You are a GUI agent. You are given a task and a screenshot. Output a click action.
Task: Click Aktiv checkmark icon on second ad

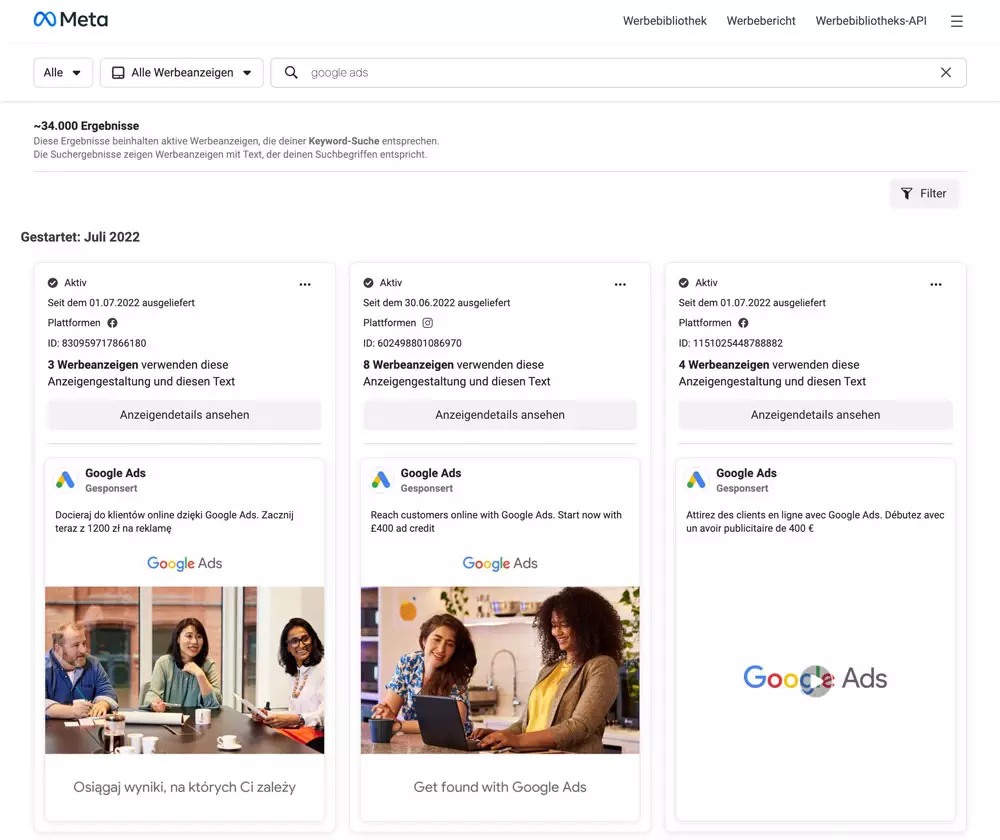pyautogui.click(x=368, y=283)
